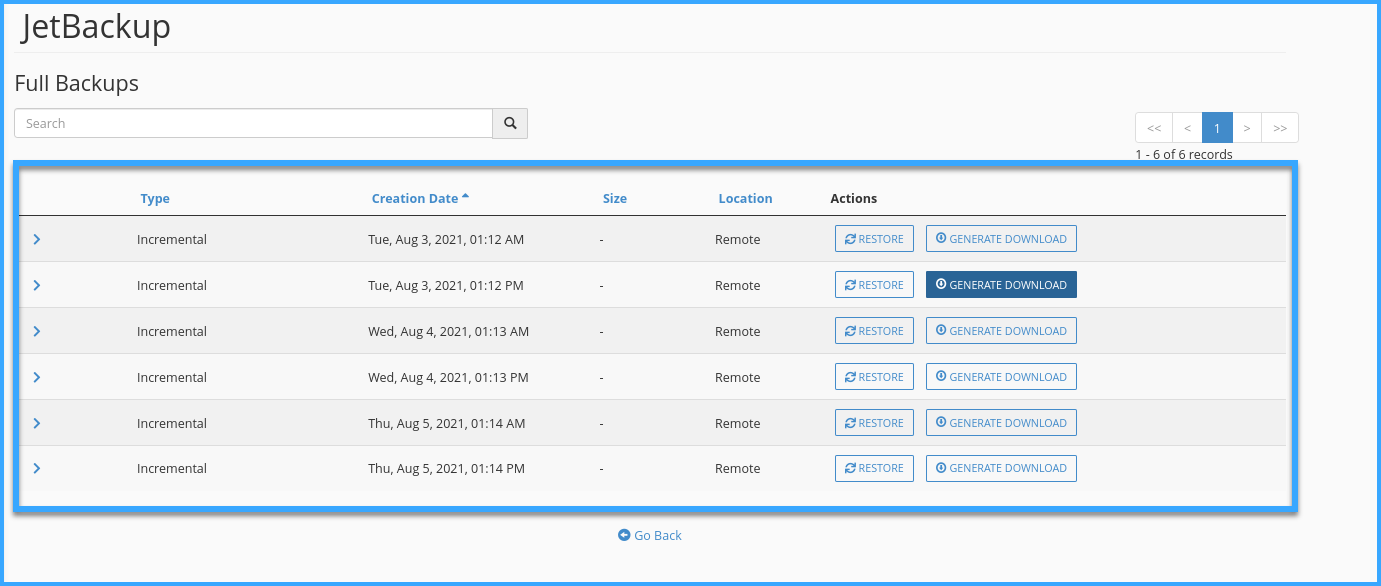Click inside the Search input field
This screenshot has height=586, width=1381.
[x=253, y=124]
